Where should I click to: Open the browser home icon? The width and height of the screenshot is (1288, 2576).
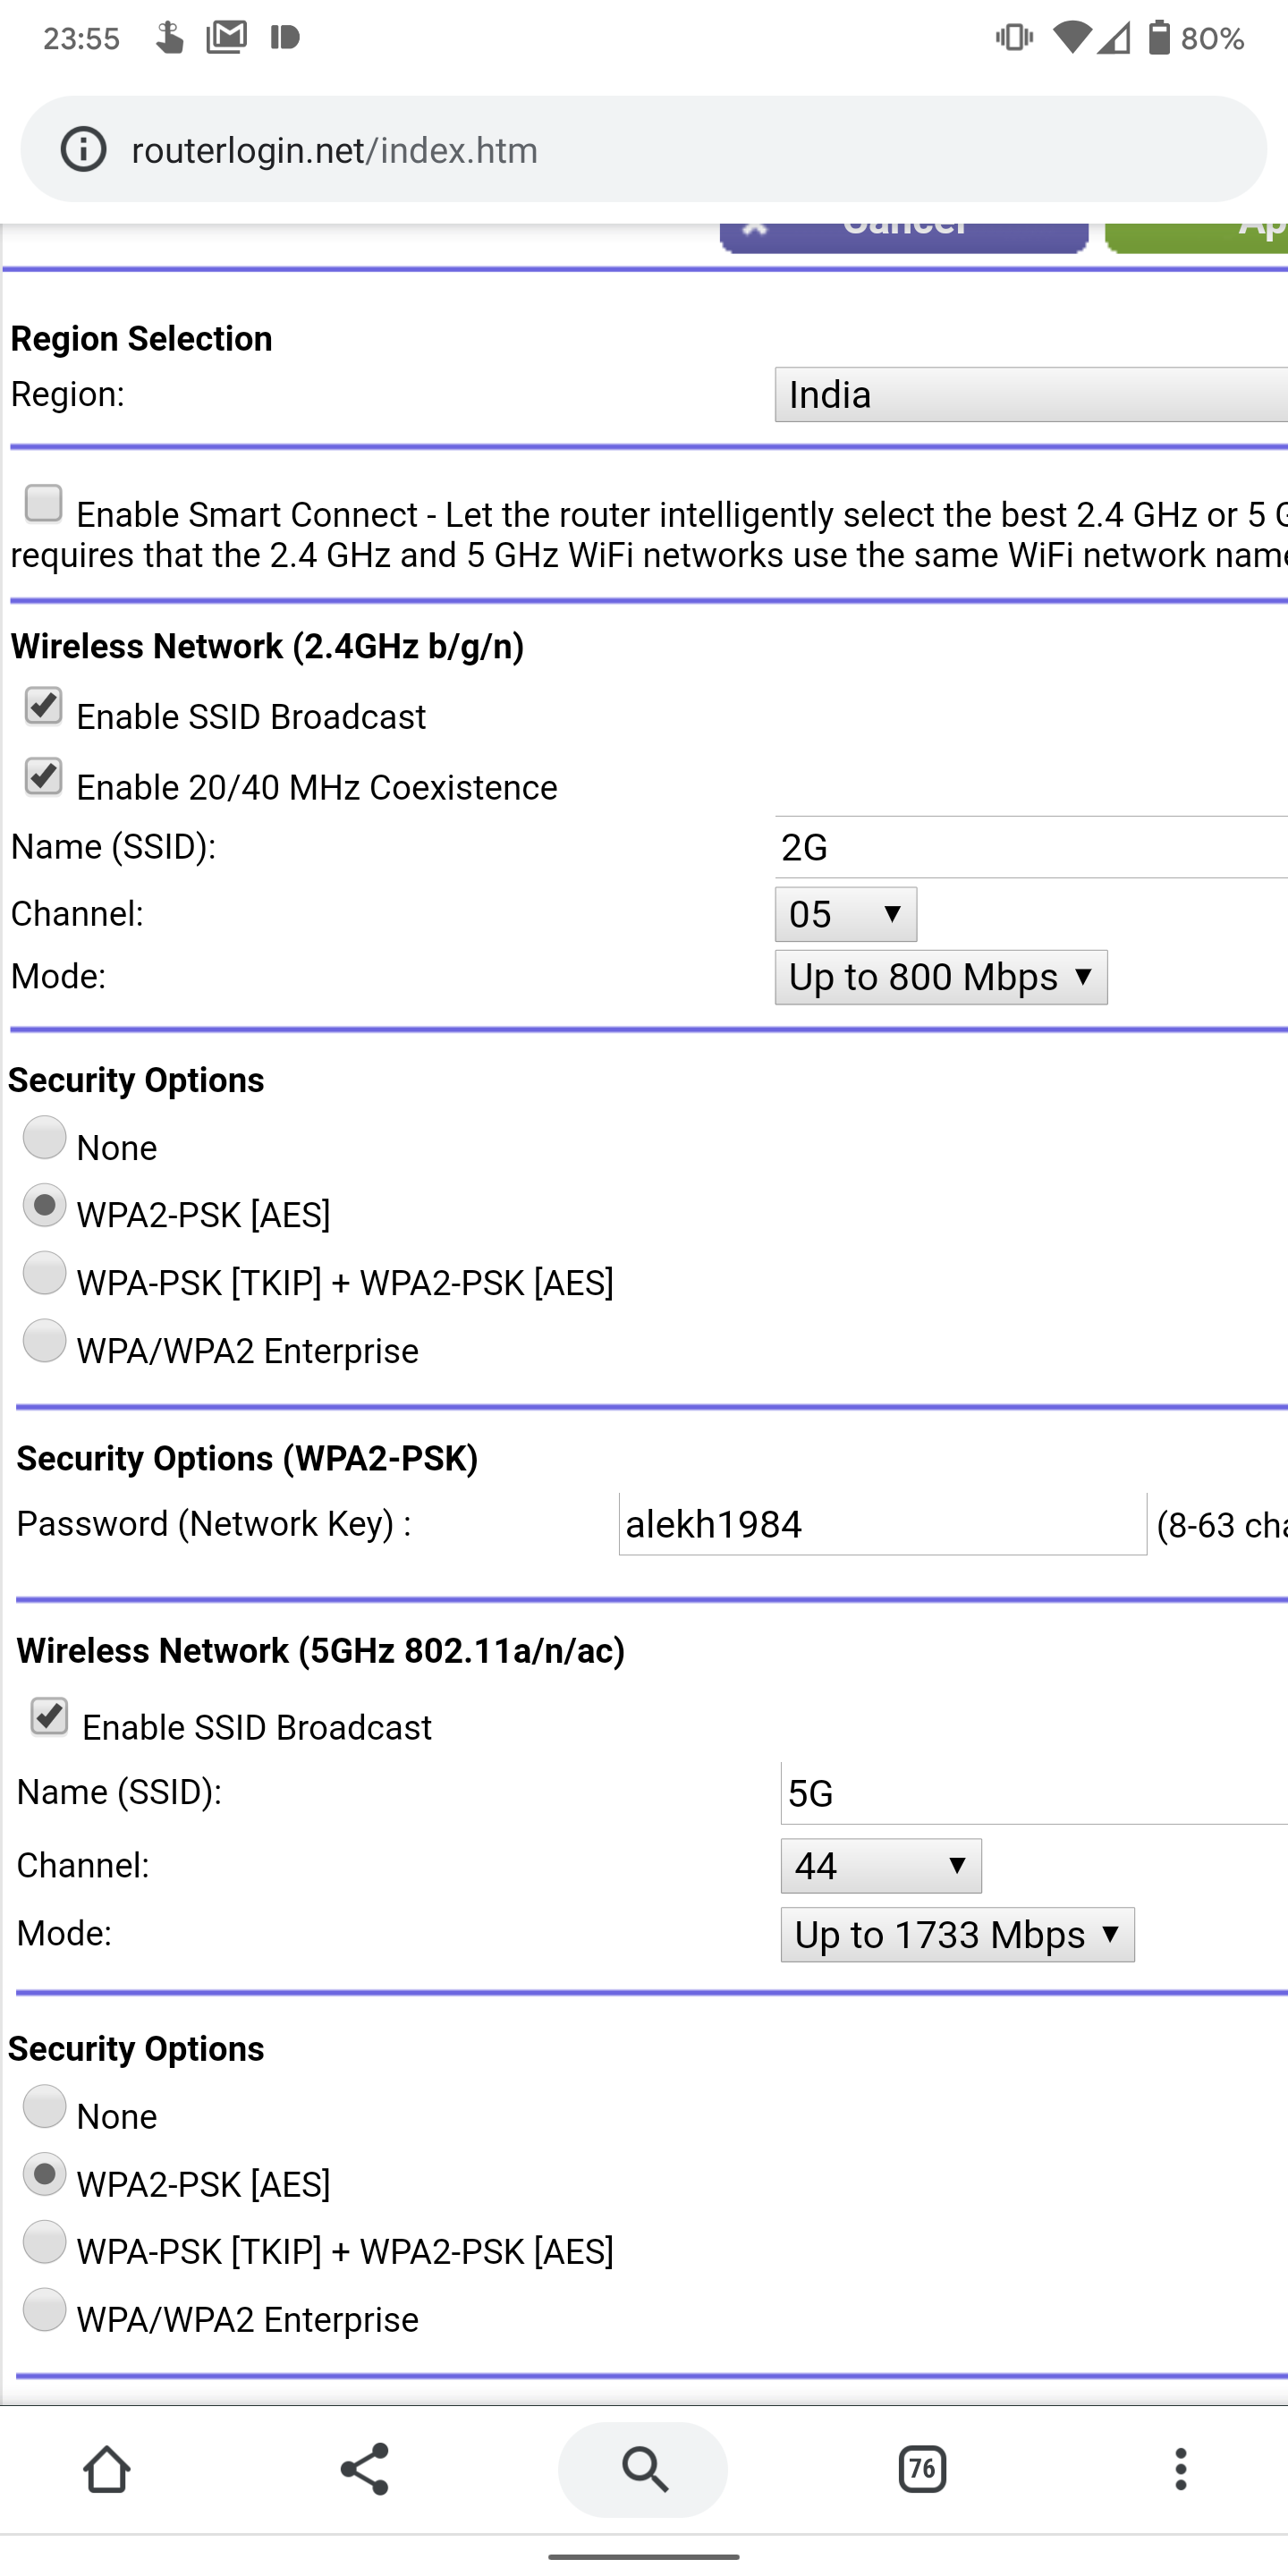point(107,2469)
